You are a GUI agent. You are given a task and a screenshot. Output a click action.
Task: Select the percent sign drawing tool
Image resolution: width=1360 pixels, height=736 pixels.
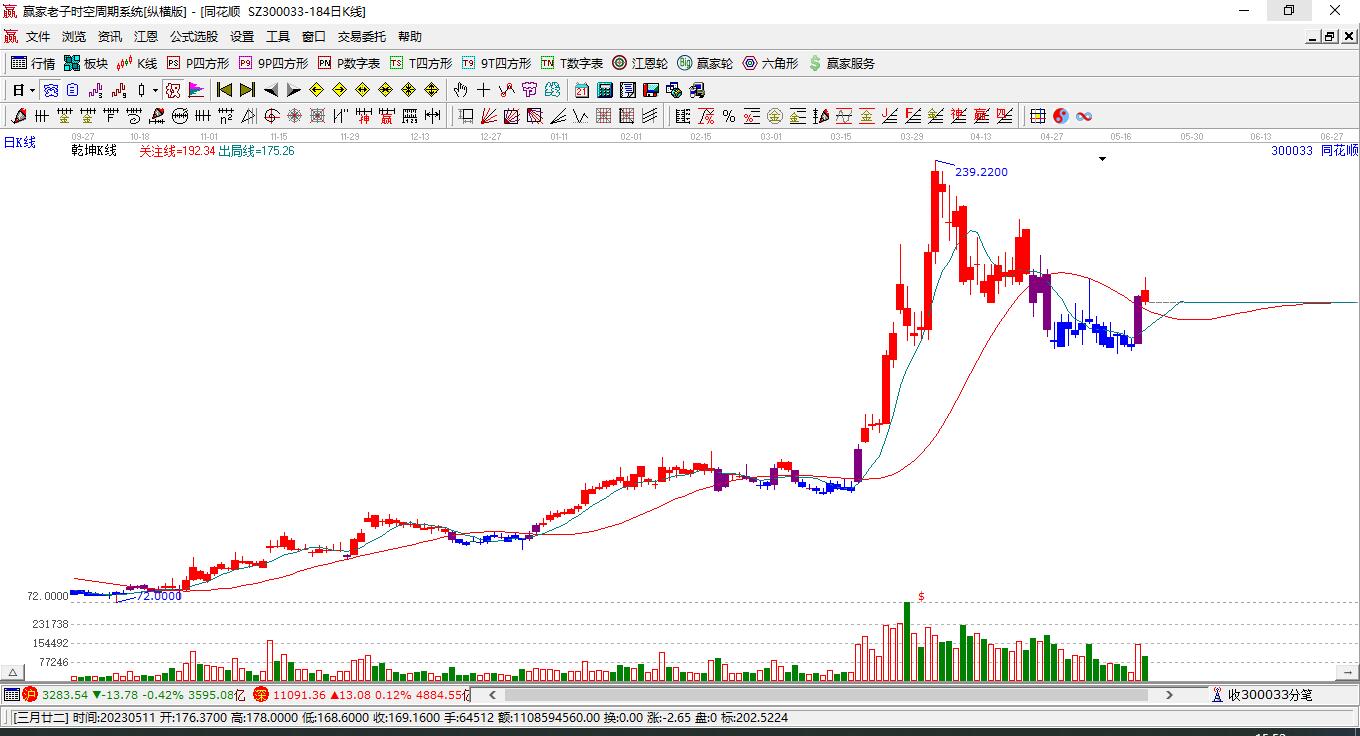(729, 116)
